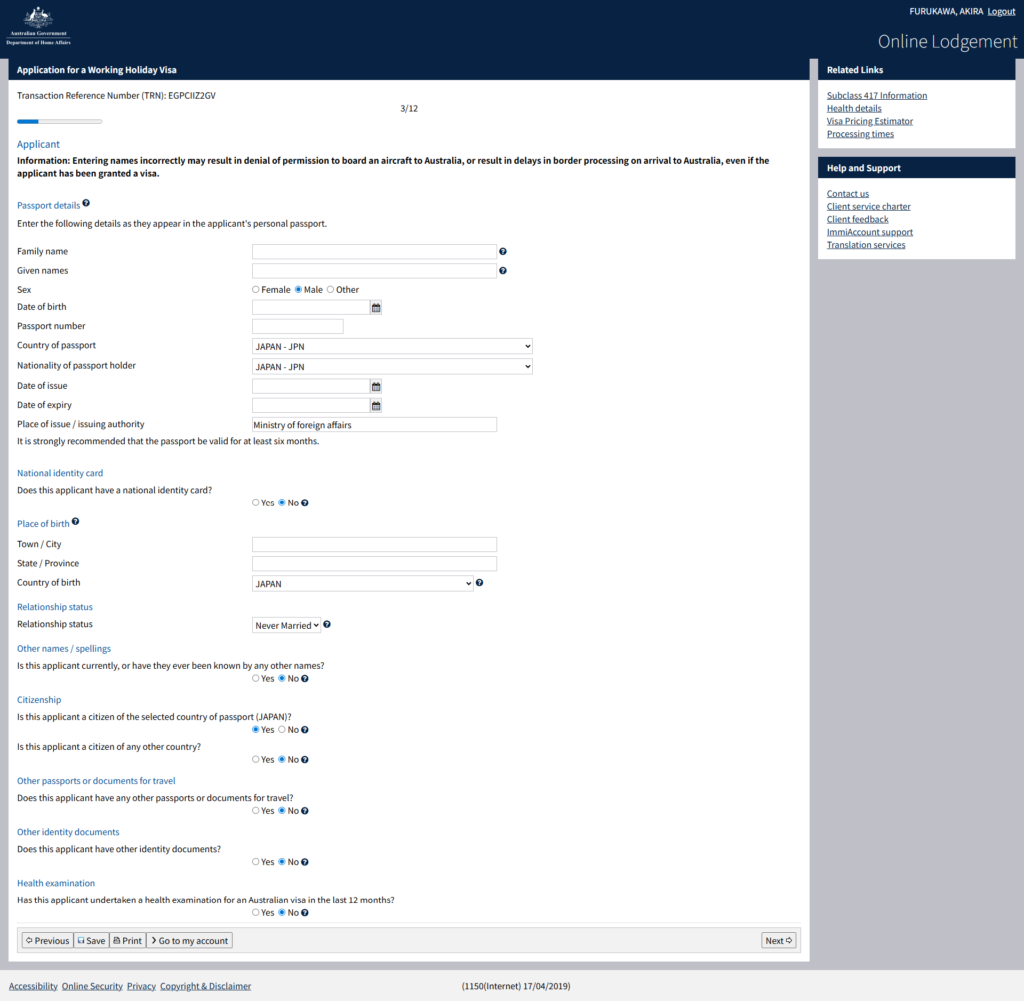
Task: Select Male for Sex
Action: click(x=298, y=289)
